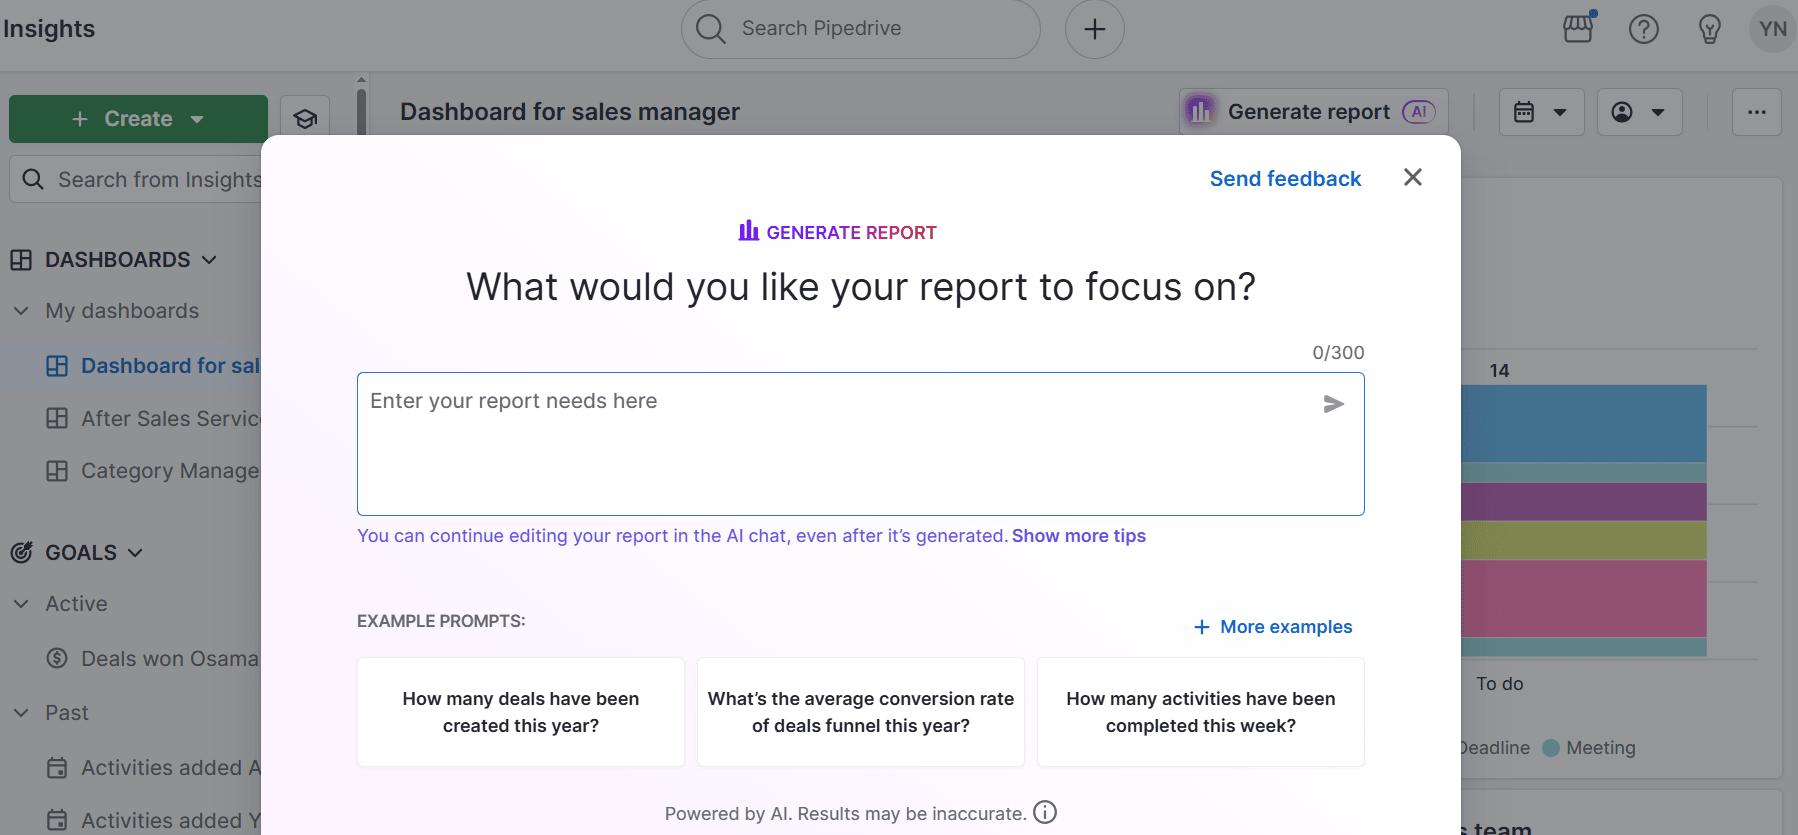
Task: Click the Insights page title
Action: tap(48, 29)
